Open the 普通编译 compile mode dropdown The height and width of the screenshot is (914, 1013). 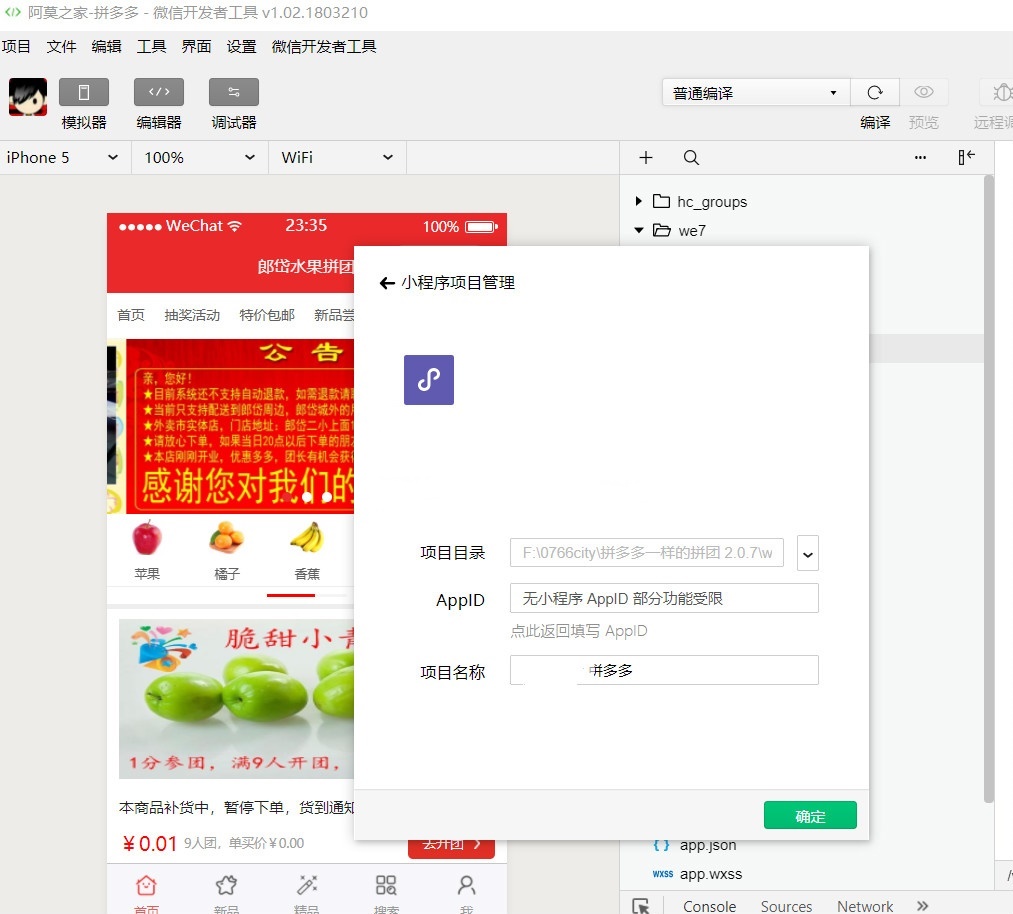tap(755, 93)
